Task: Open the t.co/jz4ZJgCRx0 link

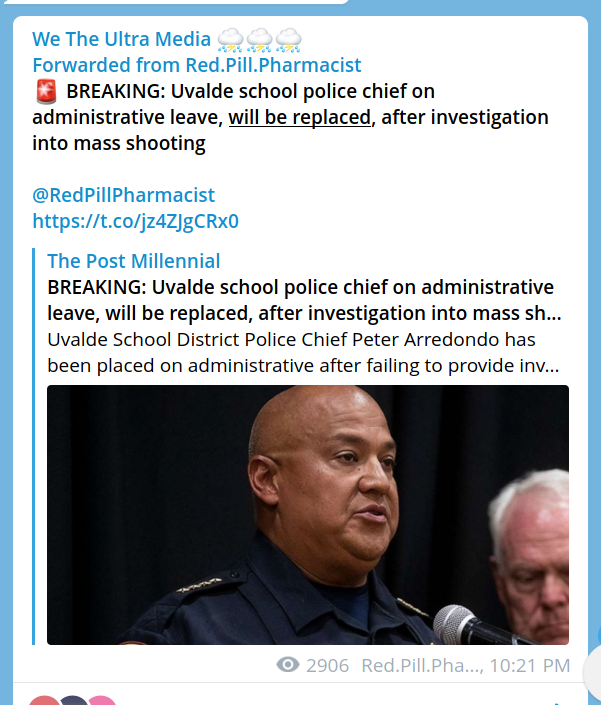Action: (x=135, y=221)
